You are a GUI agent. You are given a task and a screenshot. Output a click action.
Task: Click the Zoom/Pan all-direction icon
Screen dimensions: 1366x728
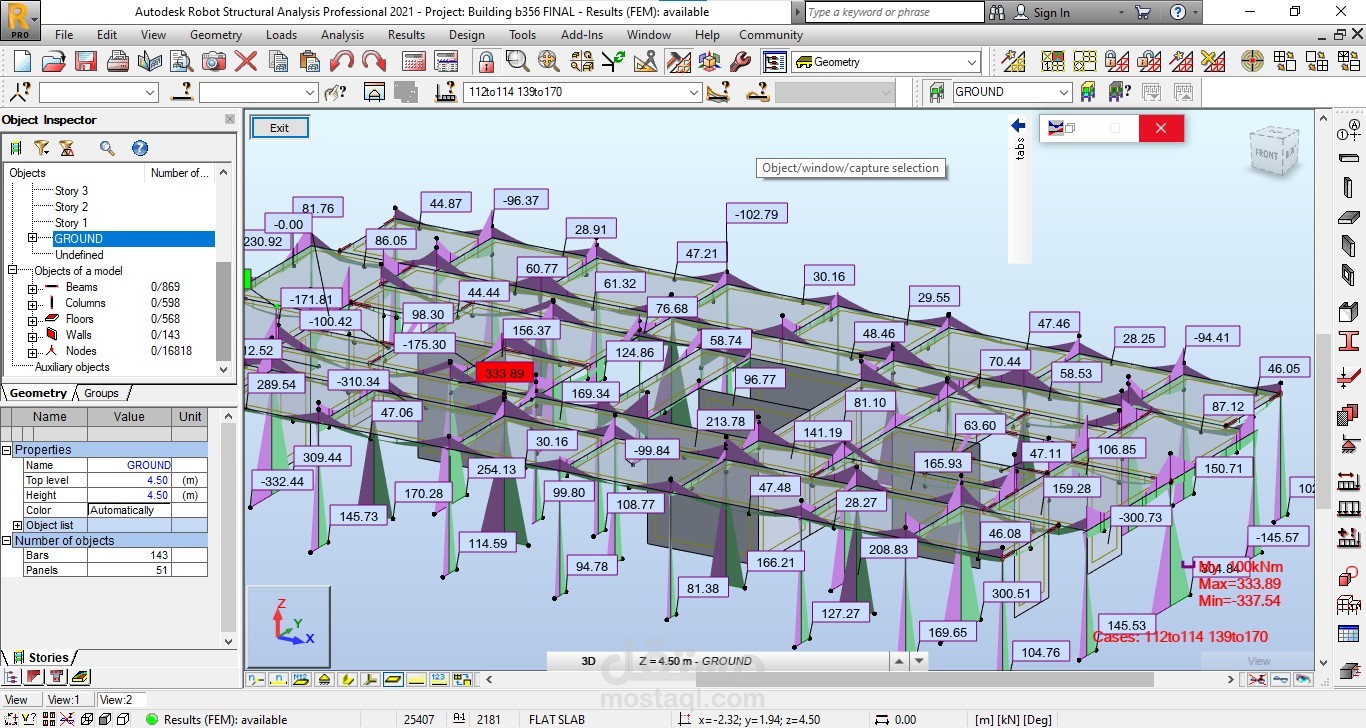click(549, 61)
